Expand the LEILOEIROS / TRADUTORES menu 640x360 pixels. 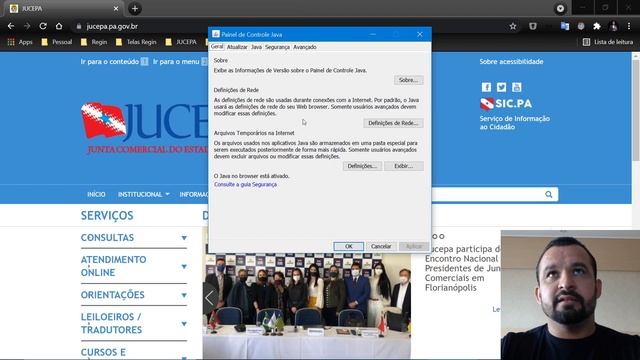[x=134, y=323]
